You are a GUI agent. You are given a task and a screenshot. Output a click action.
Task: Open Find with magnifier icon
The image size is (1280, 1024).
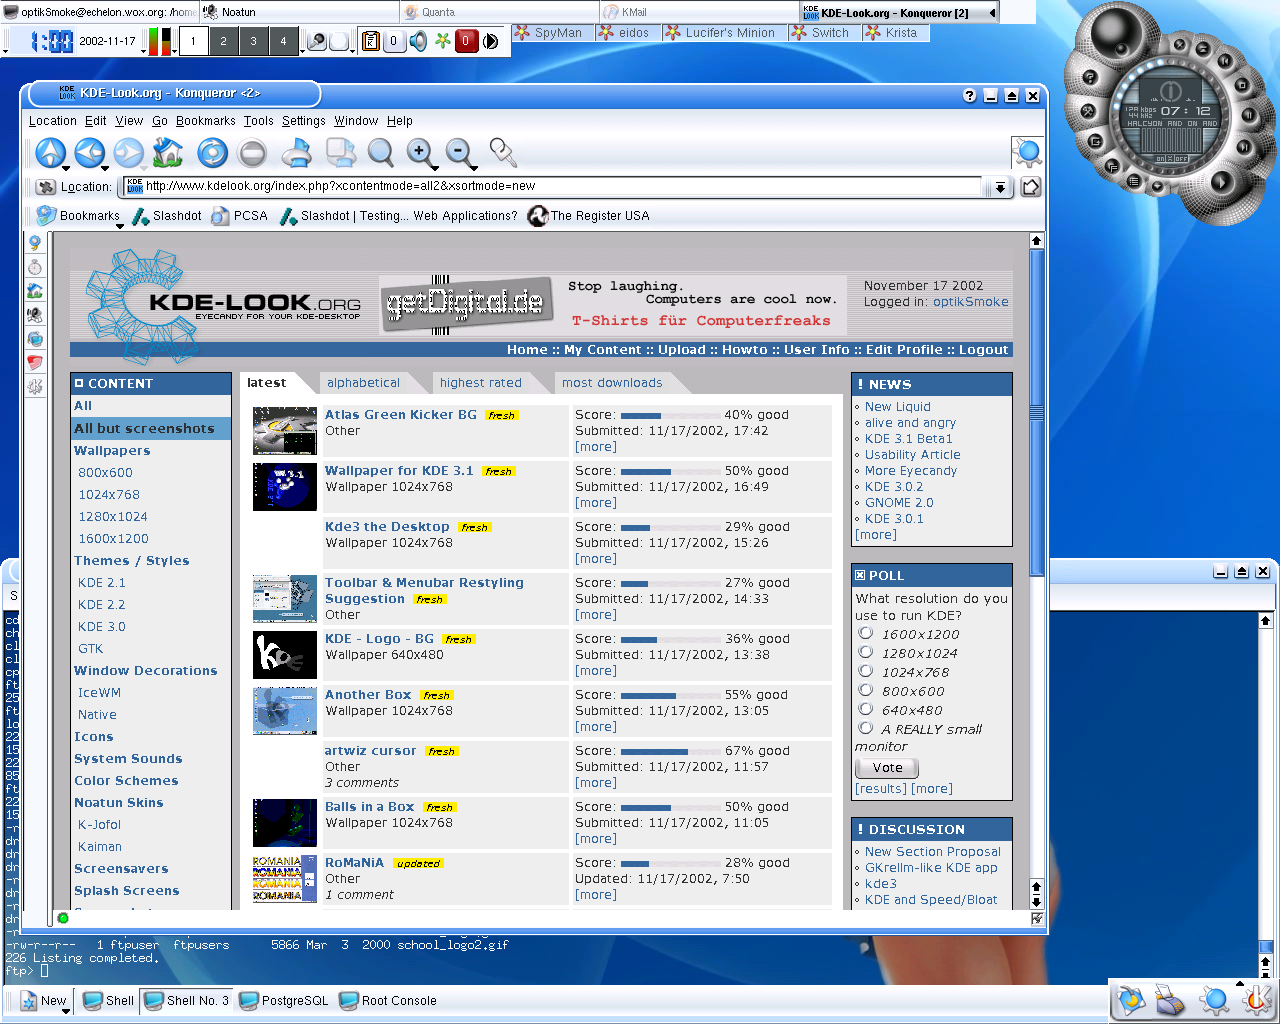click(380, 152)
